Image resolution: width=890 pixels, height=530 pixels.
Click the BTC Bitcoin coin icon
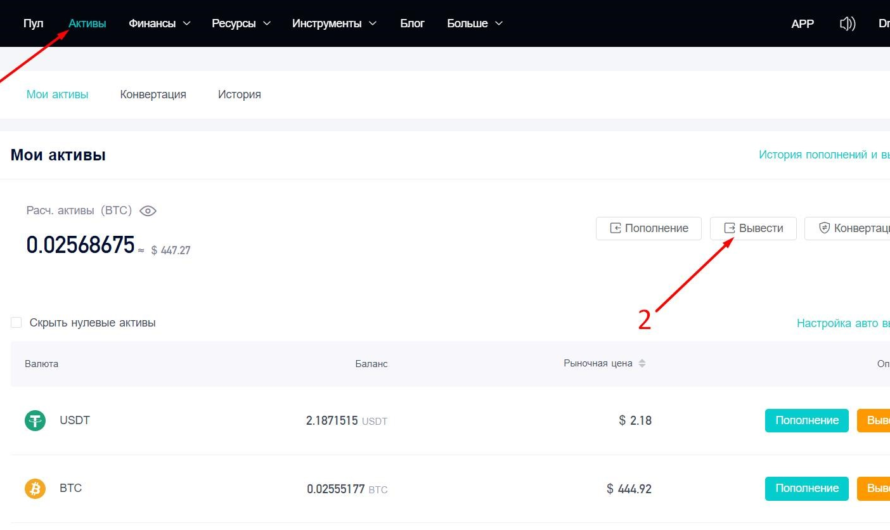(x=35, y=489)
